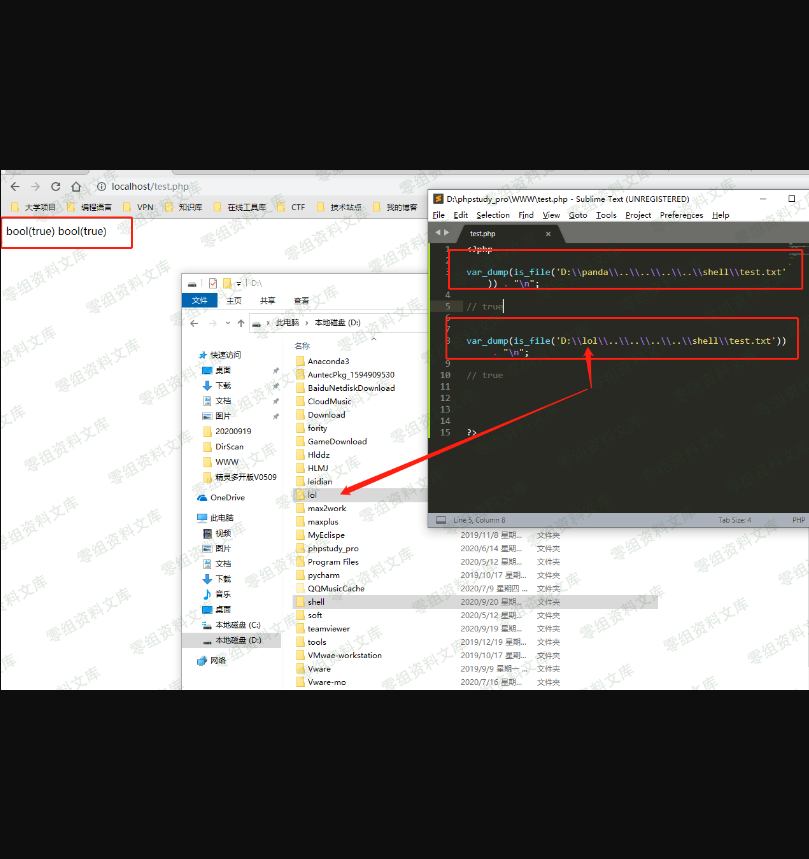Click the browser home icon
809x859 pixels.
pyautogui.click(x=77, y=187)
